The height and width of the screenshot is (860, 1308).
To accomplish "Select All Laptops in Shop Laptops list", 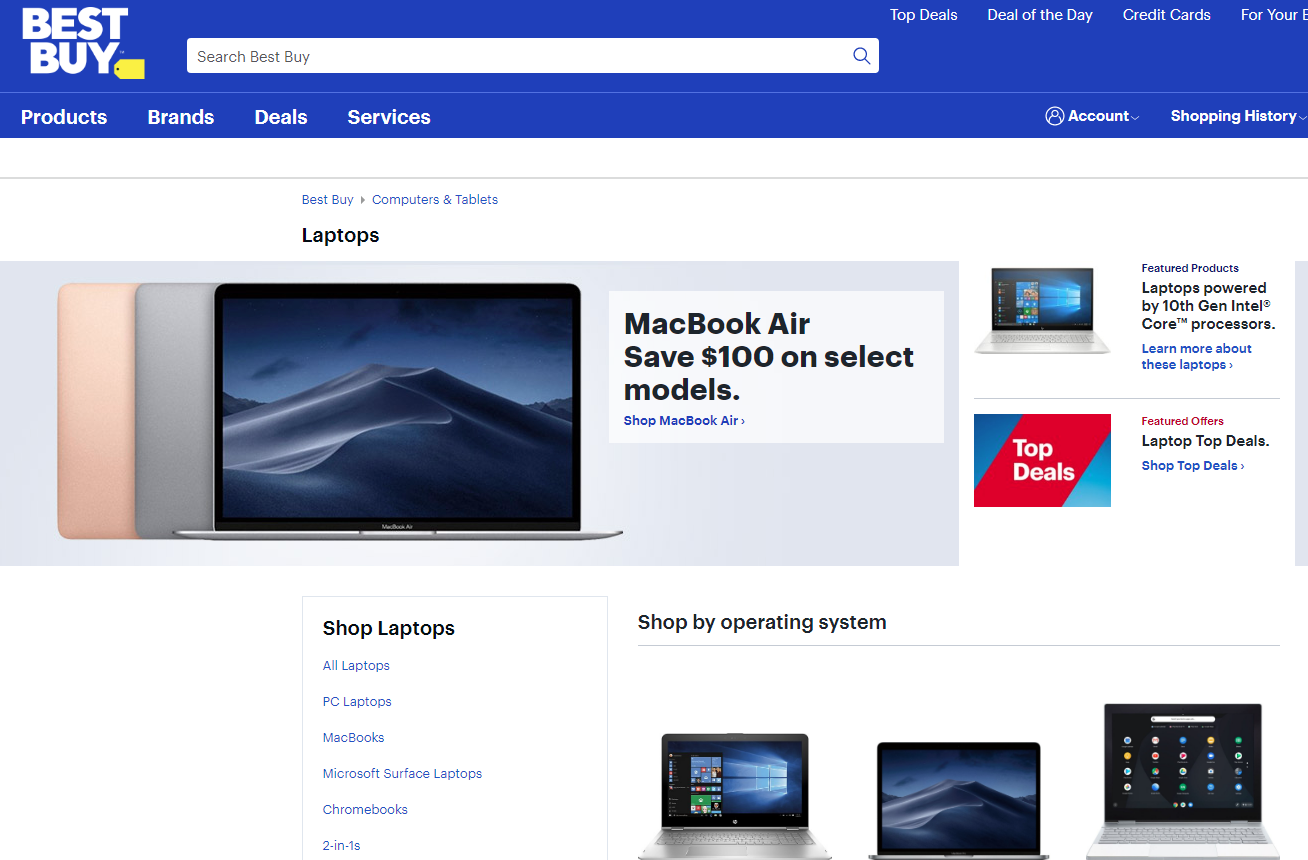I will [356, 666].
